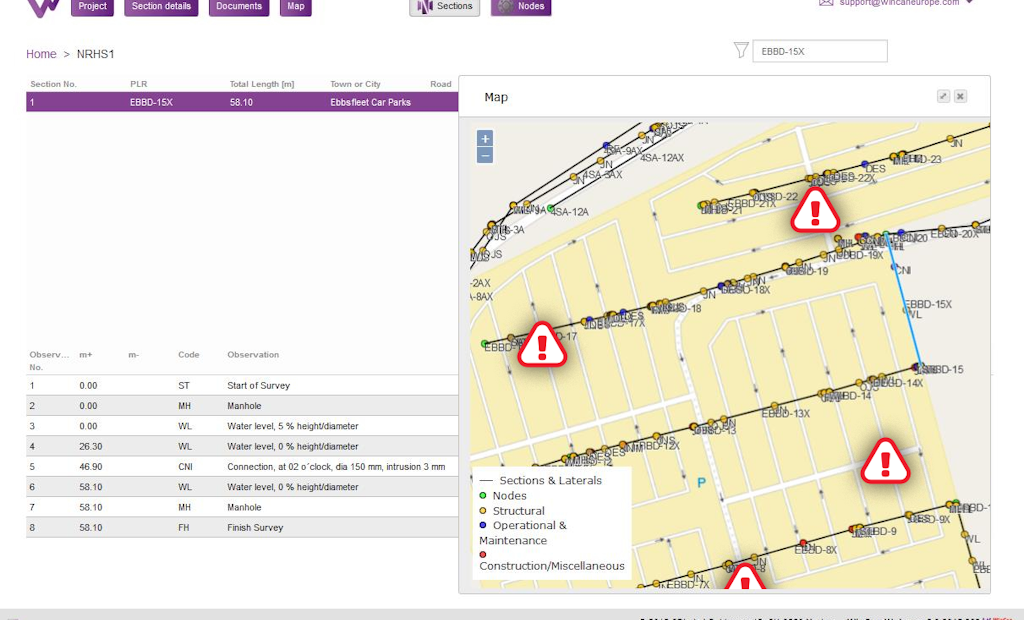The width and height of the screenshot is (1024, 620).
Task: Click warning marker near EBBD-17
Action: pyautogui.click(x=542, y=344)
